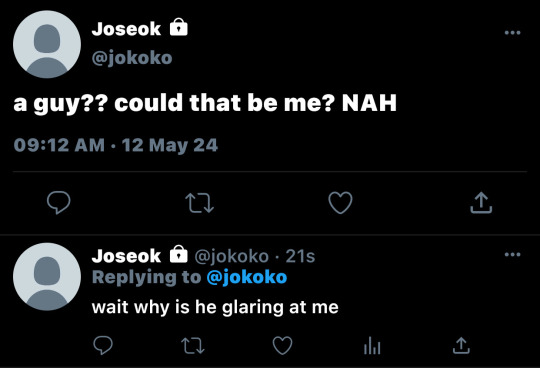Open the three-dot menu on reply tweet
Screen dimensions: 540x368
click(512, 255)
